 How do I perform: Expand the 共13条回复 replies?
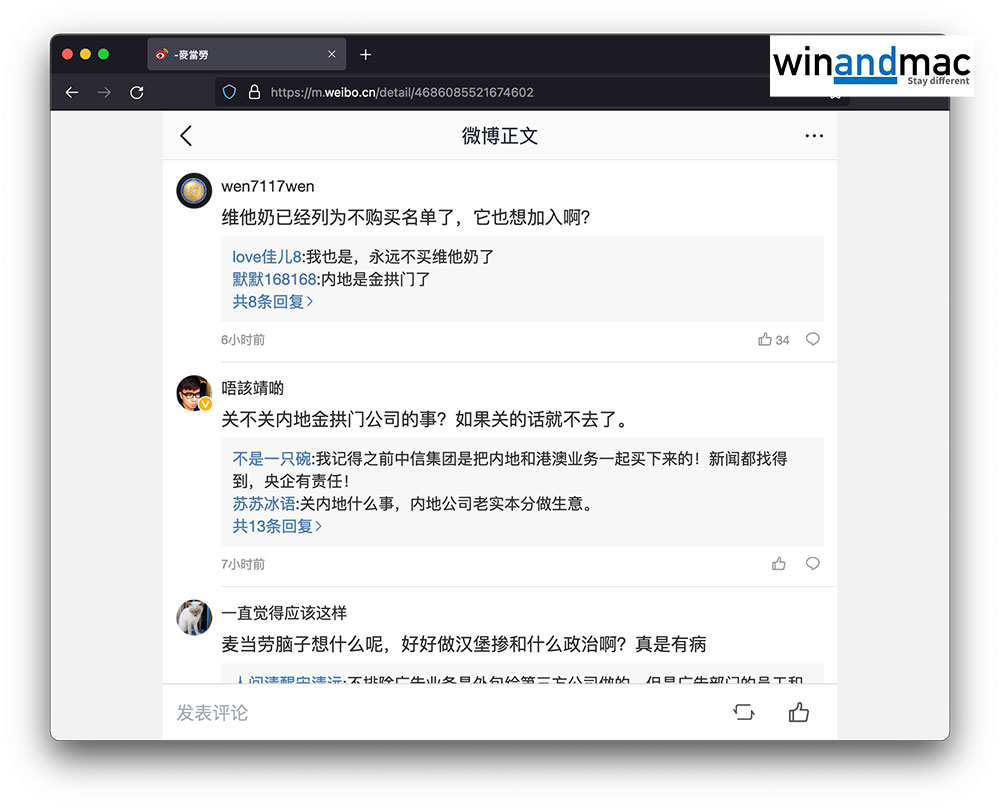click(x=277, y=525)
